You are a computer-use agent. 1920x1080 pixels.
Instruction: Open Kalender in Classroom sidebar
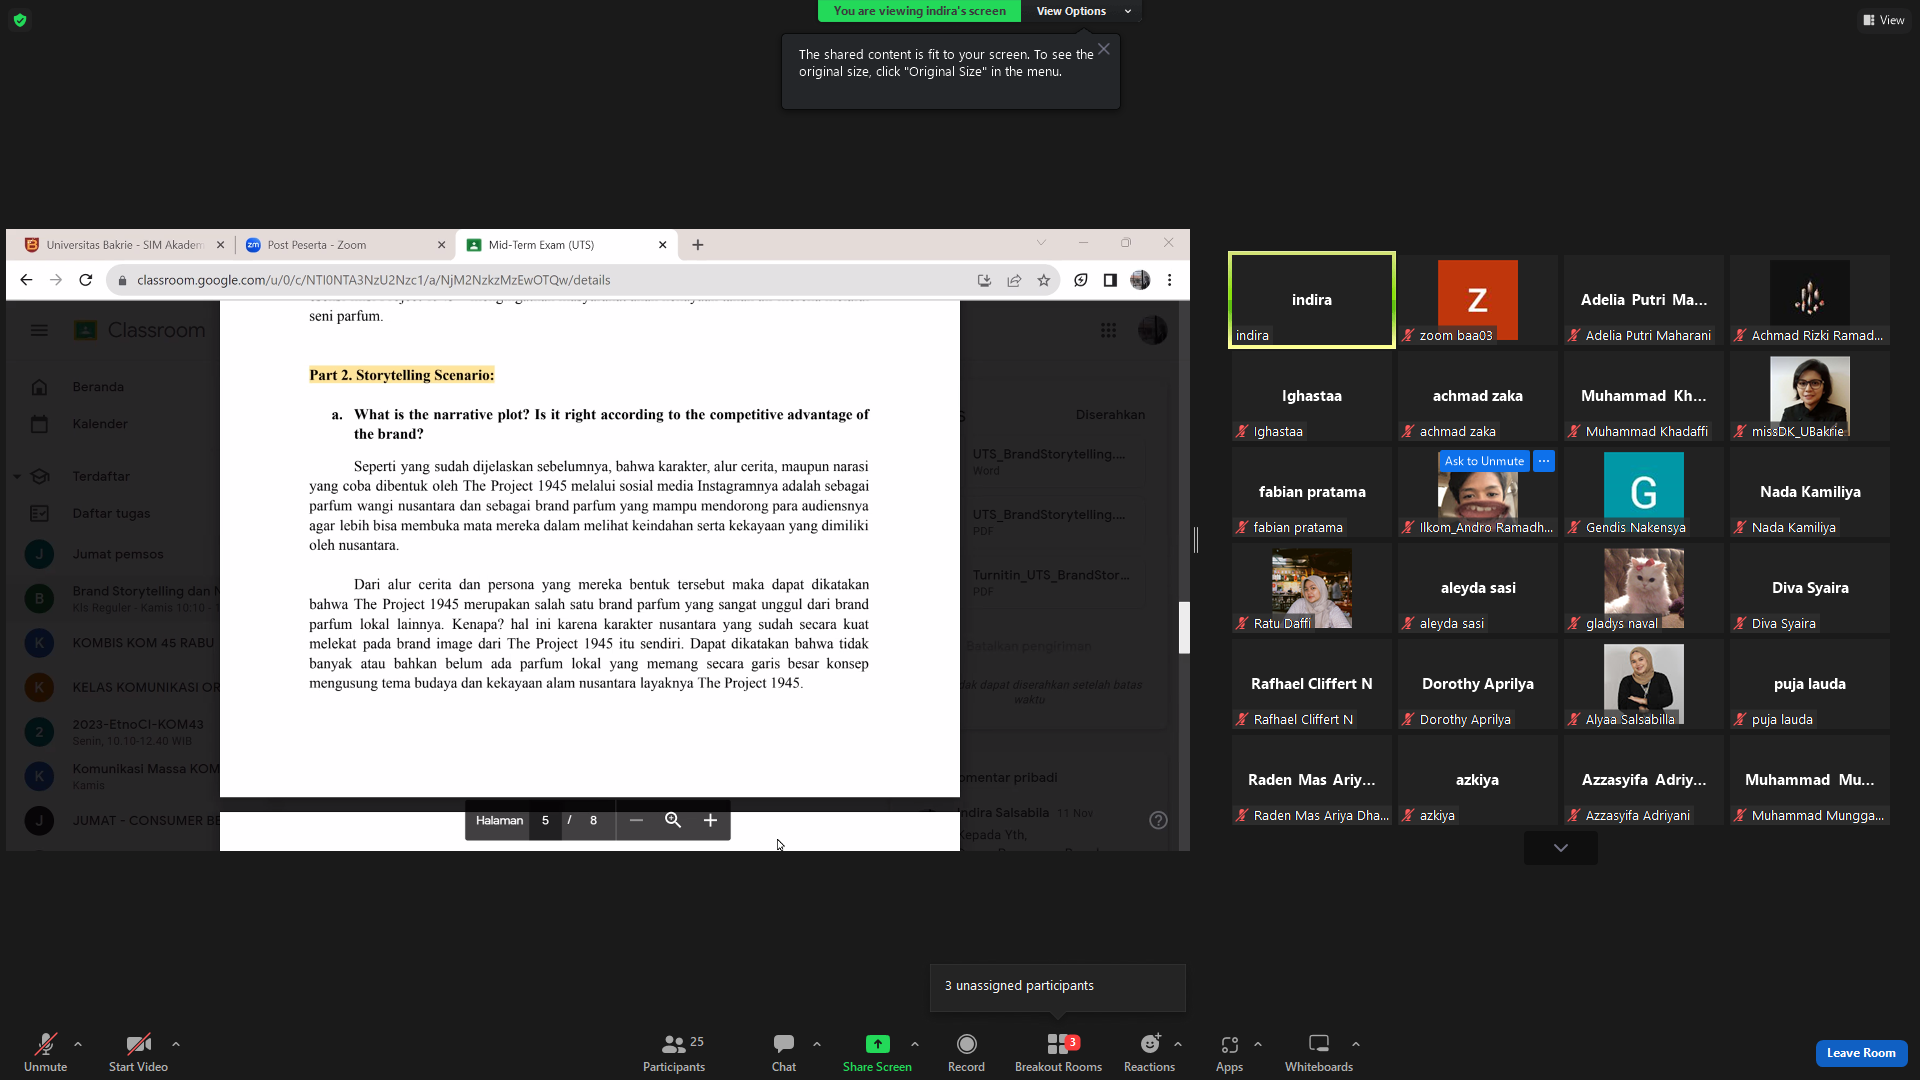click(99, 424)
